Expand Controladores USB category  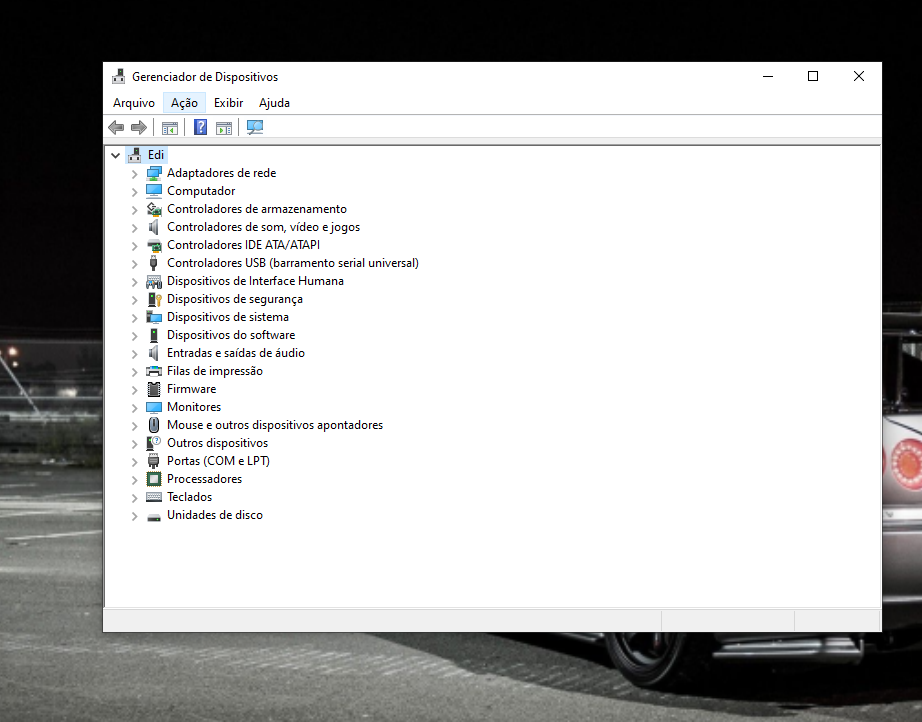point(134,264)
